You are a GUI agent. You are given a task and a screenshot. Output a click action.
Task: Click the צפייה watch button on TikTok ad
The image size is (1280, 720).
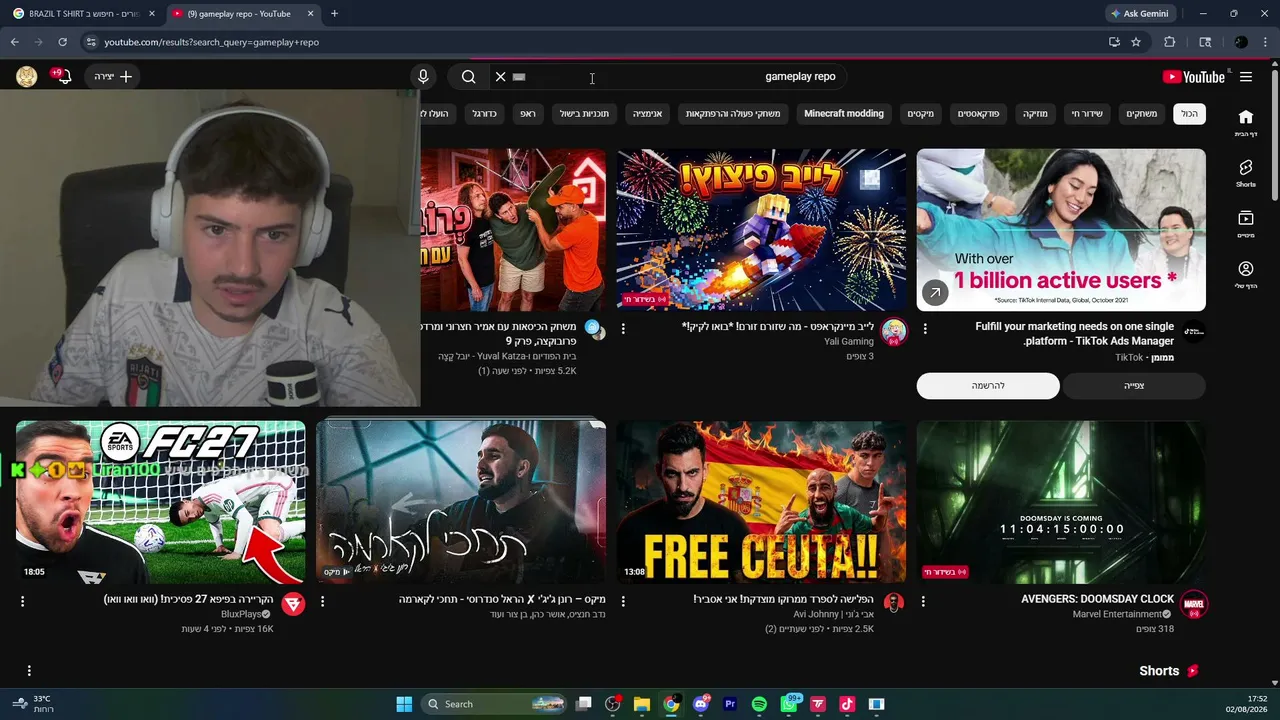click(1134, 386)
